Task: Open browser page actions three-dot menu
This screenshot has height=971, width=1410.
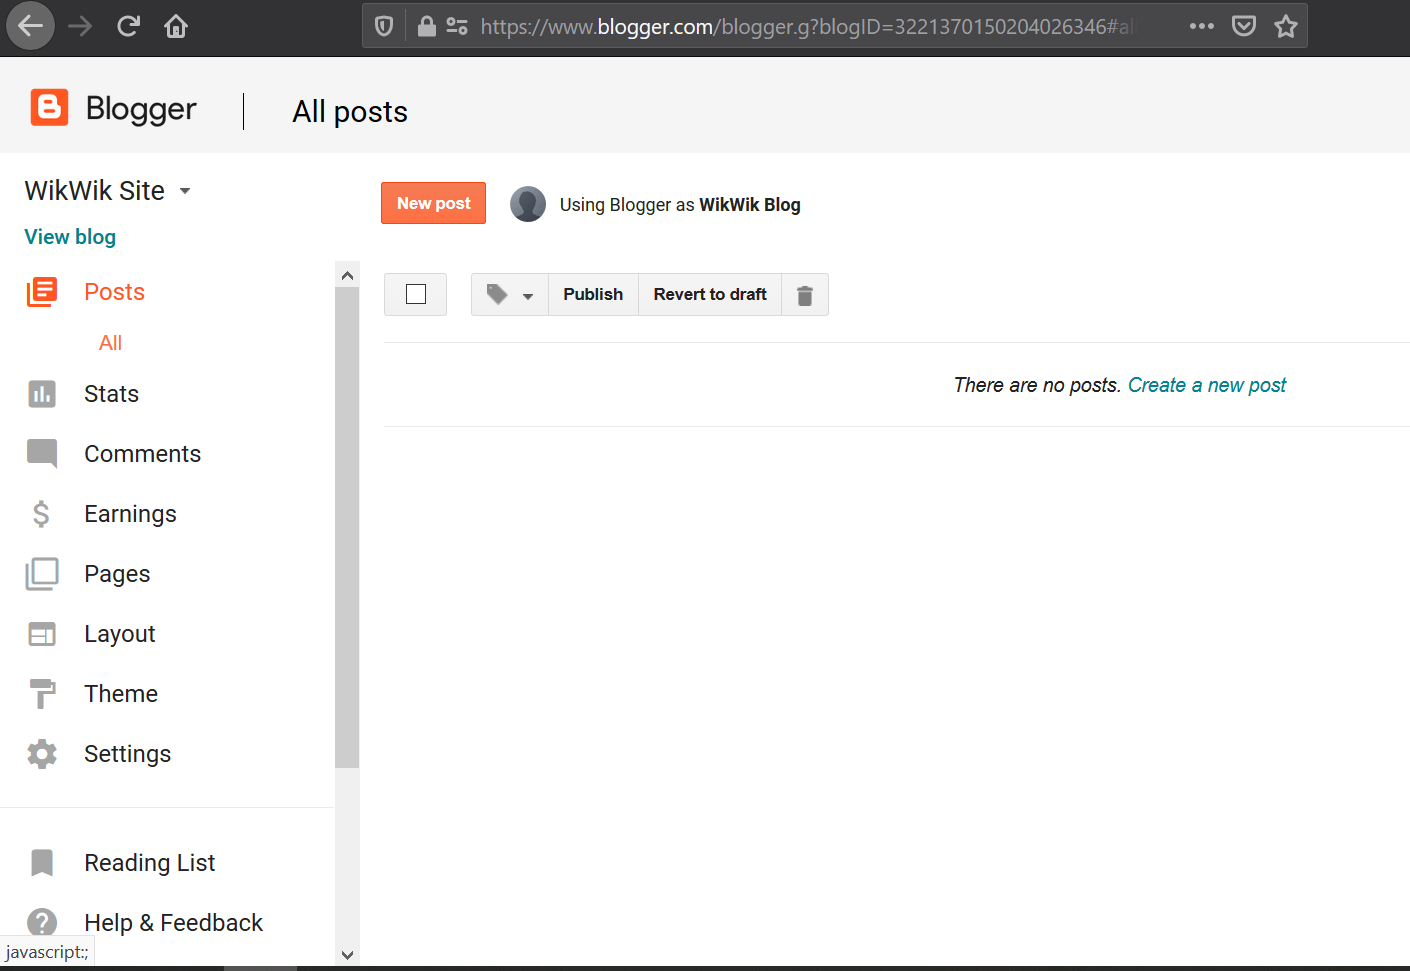Action: click(x=1201, y=26)
